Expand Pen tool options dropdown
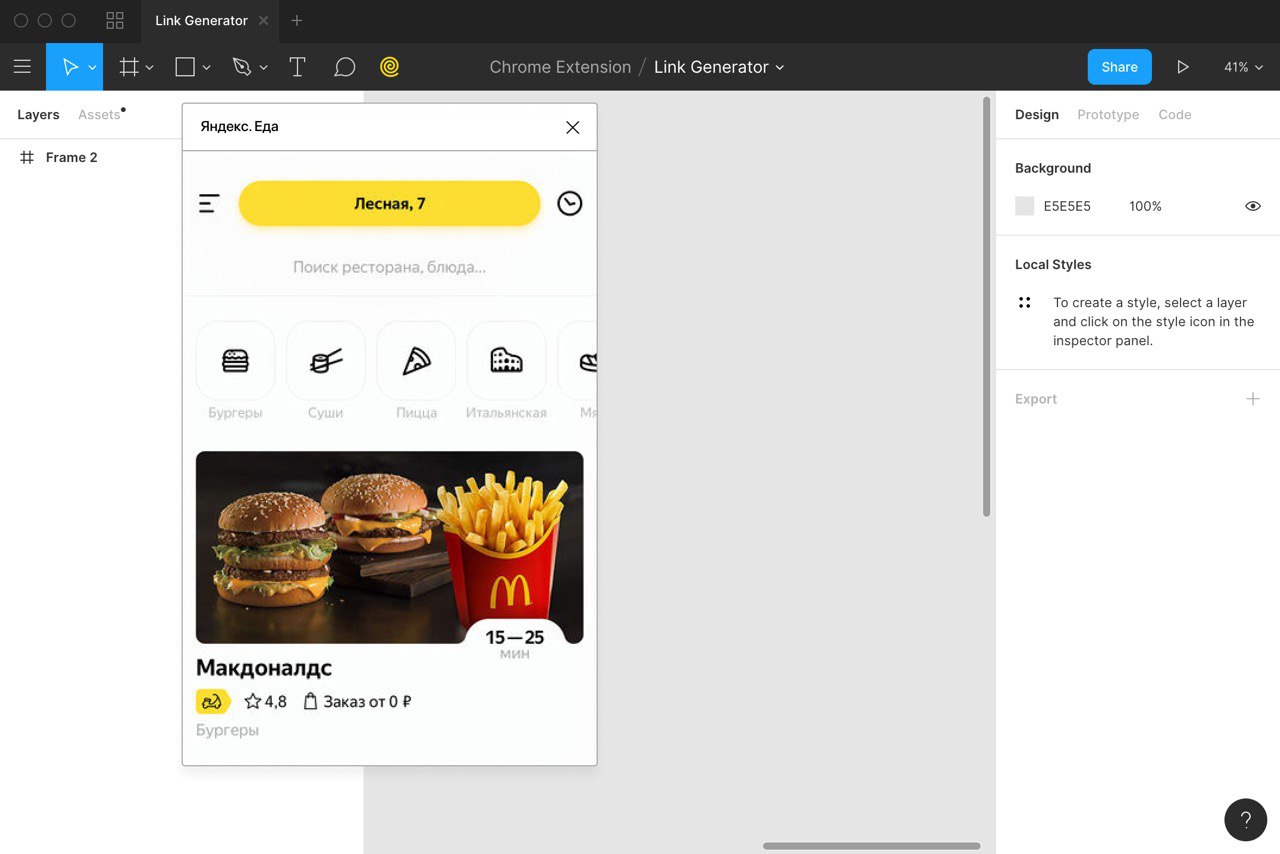This screenshot has height=854, width=1280. (x=264, y=68)
